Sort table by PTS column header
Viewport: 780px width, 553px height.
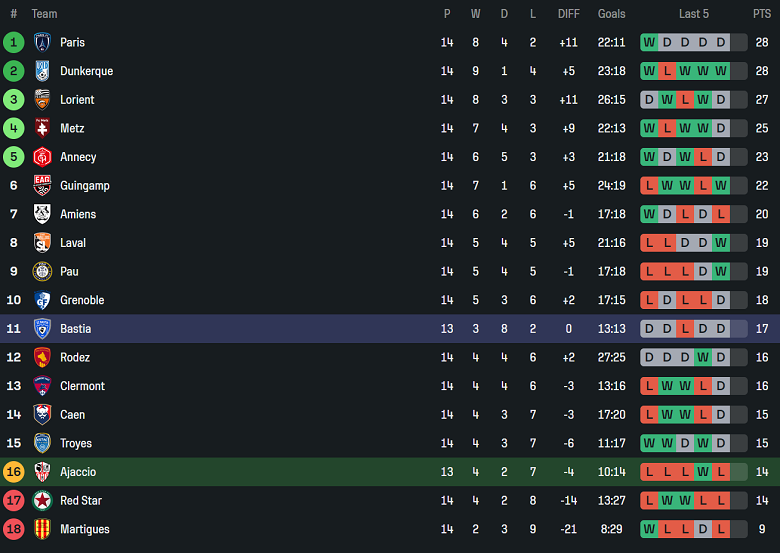(762, 14)
